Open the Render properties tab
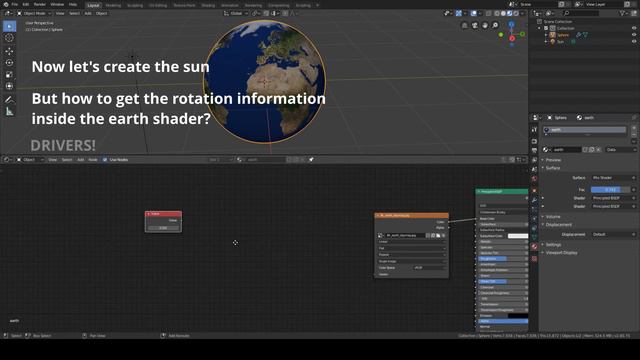This screenshot has height=360, width=640. [x=534, y=141]
